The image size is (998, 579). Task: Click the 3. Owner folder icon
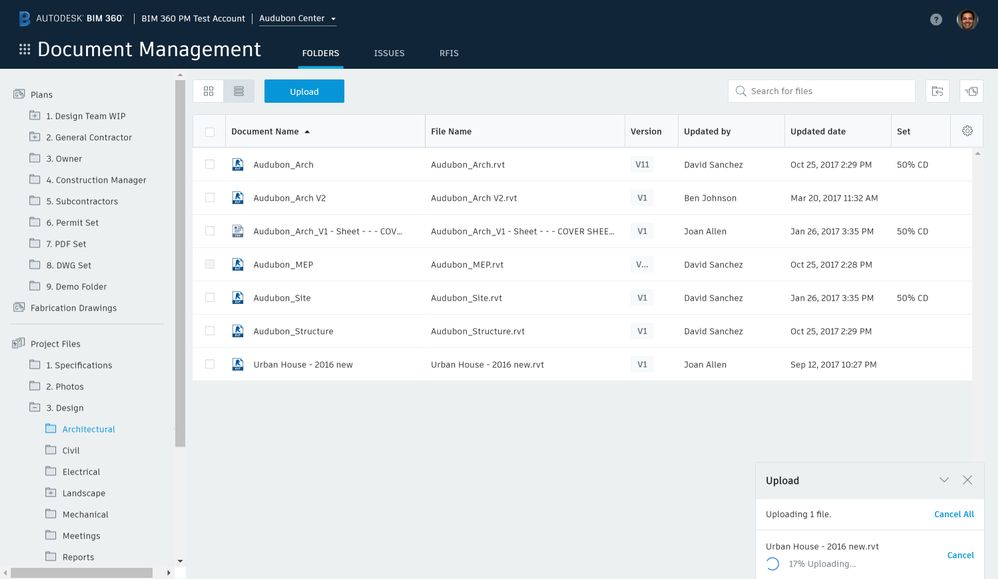[x=35, y=158]
